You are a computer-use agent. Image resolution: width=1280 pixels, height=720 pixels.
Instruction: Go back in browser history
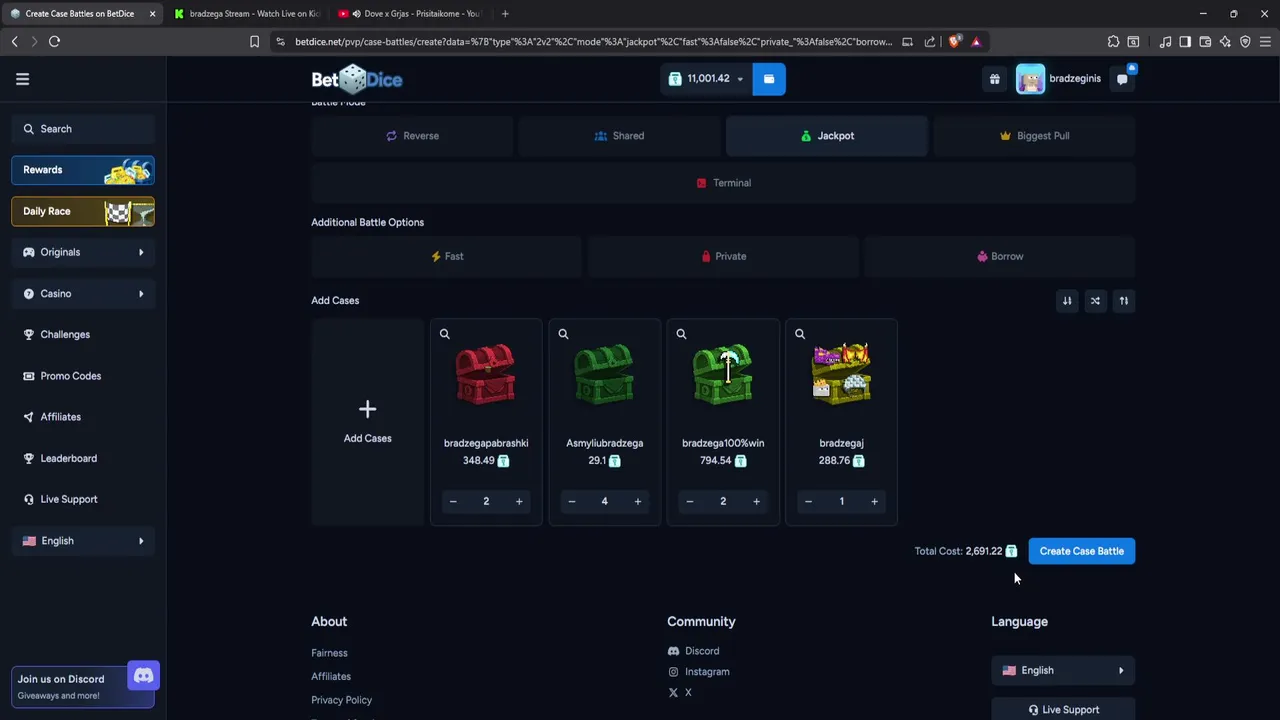click(x=14, y=41)
